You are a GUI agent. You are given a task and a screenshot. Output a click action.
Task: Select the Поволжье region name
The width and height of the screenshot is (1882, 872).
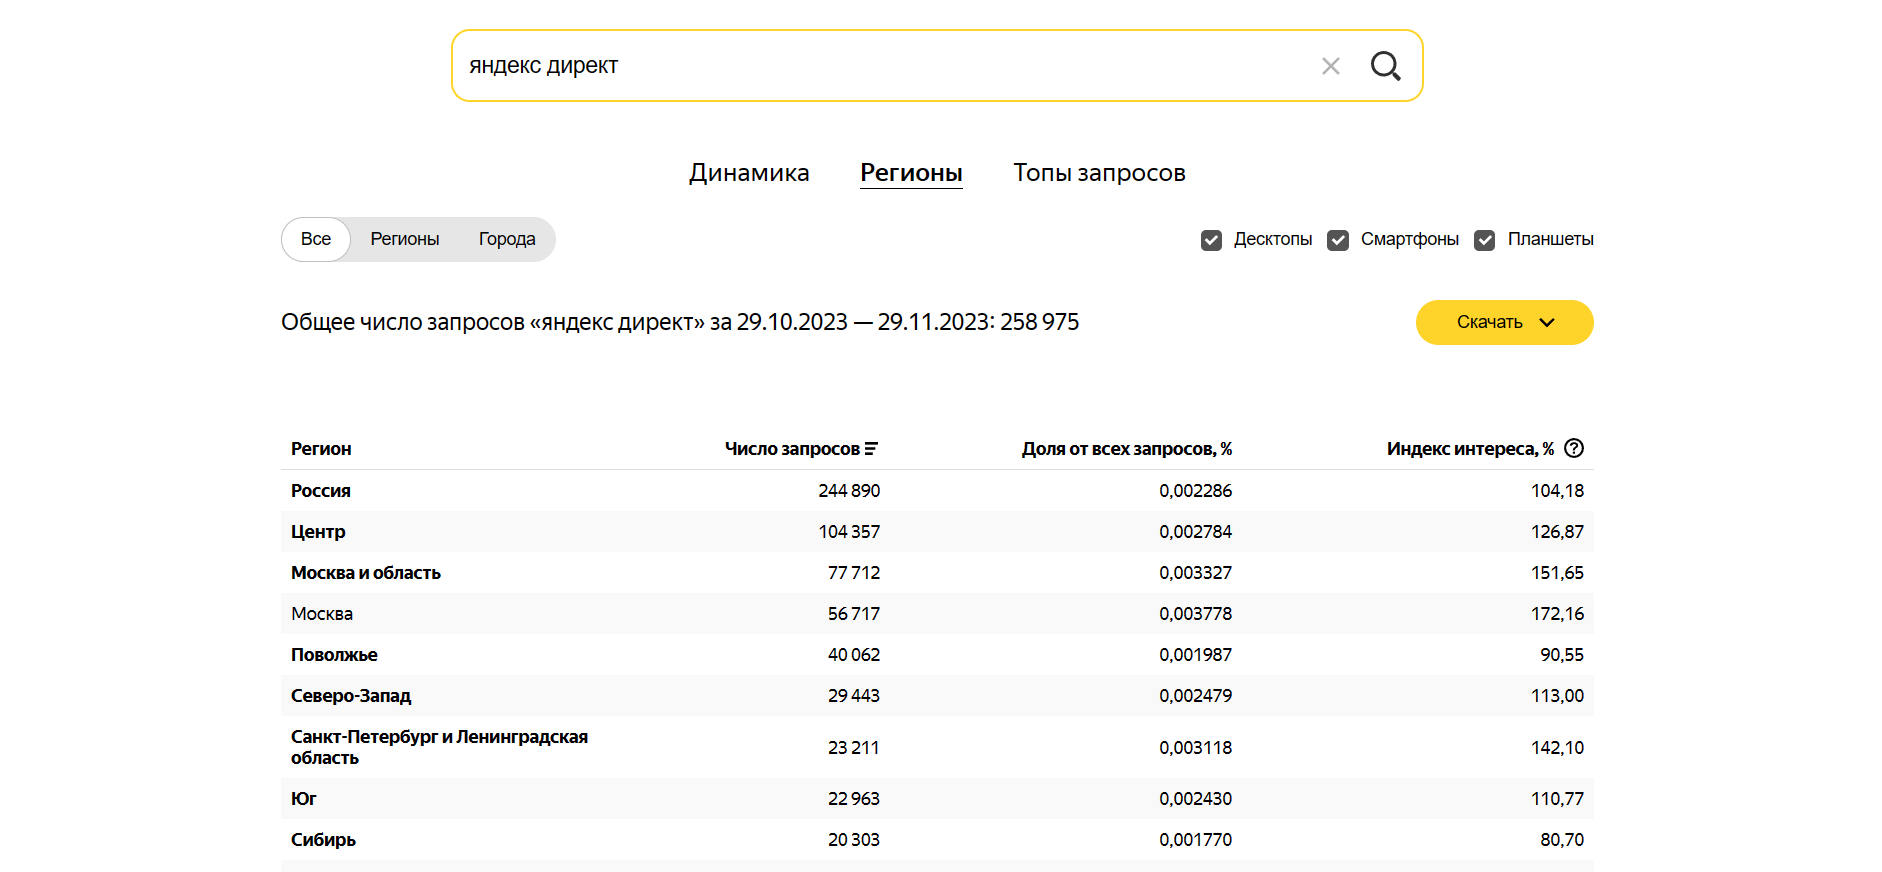(x=334, y=655)
